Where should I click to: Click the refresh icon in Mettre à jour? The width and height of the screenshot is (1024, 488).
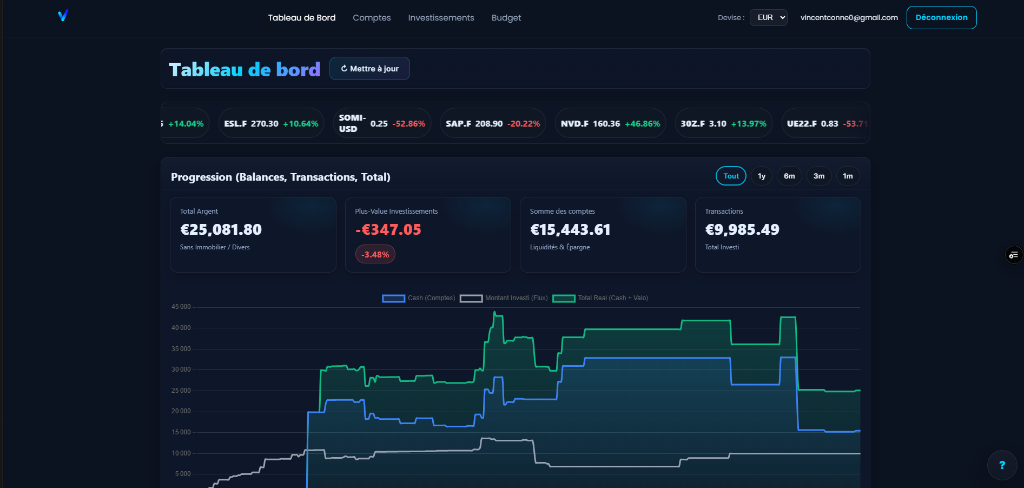click(x=344, y=69)
